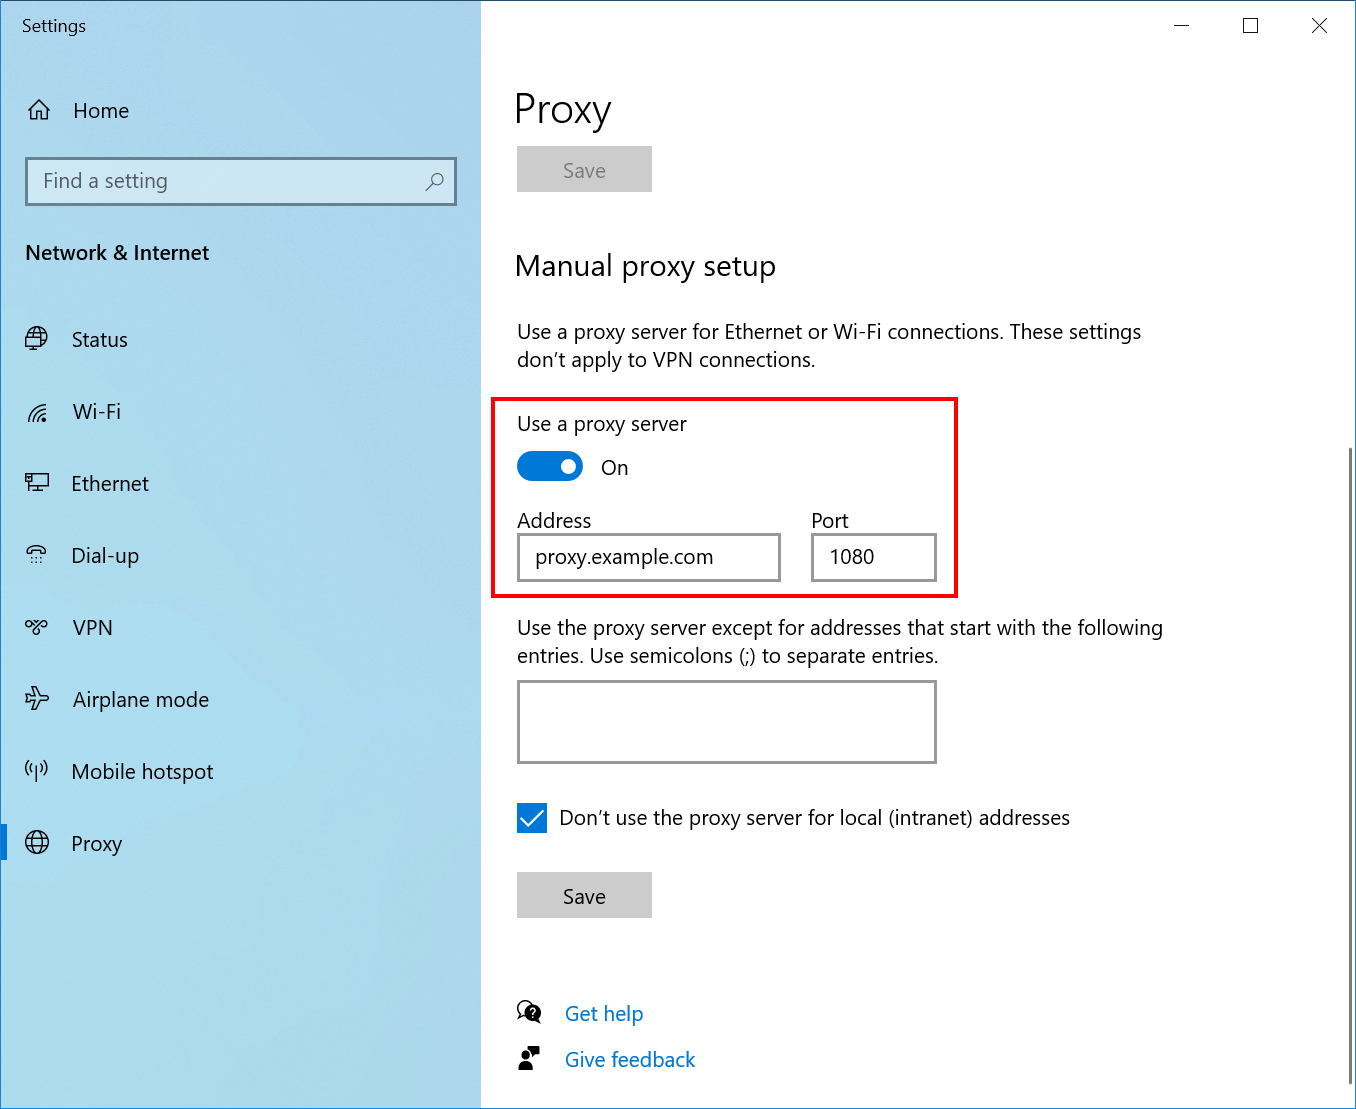Click the Get help chat icon
Viewport: 1356px width, 1109px height.
(530, 1012)
